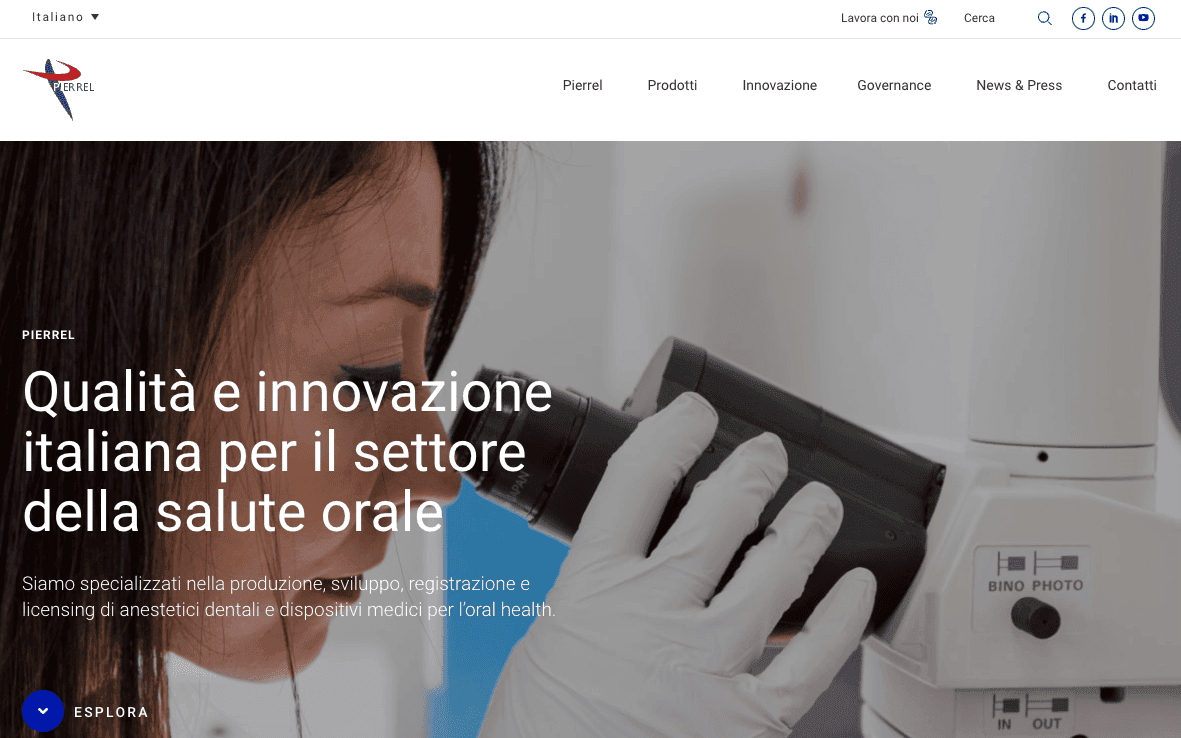This screenshot has width=1181, height=738.
Task: Open the Contatti page link
Action: point(1131,85)
